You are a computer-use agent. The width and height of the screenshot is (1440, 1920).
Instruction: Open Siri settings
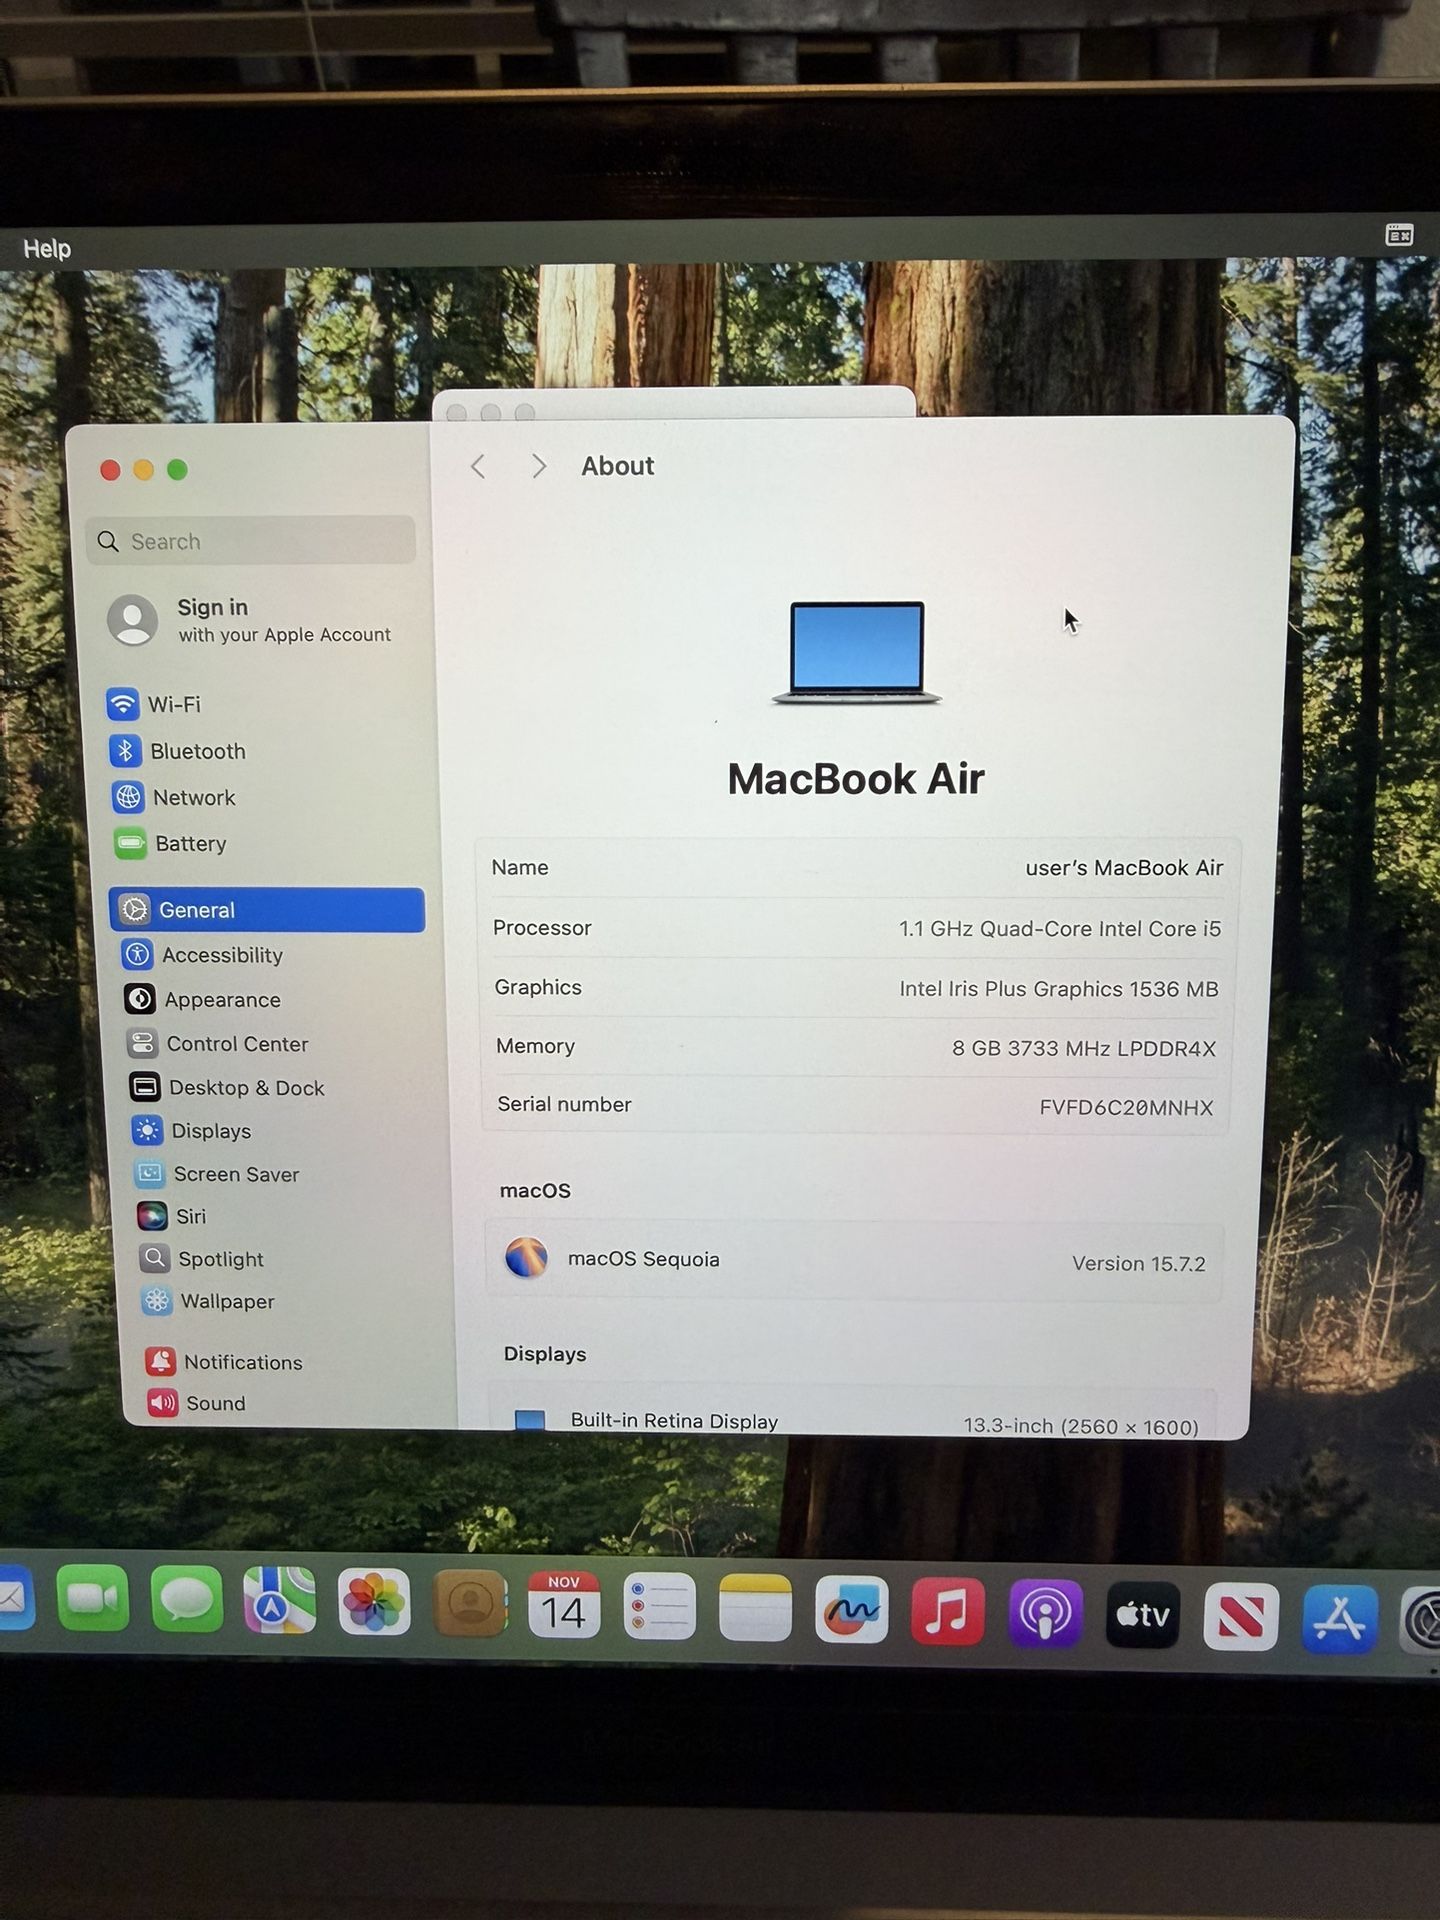[172, 1216]
